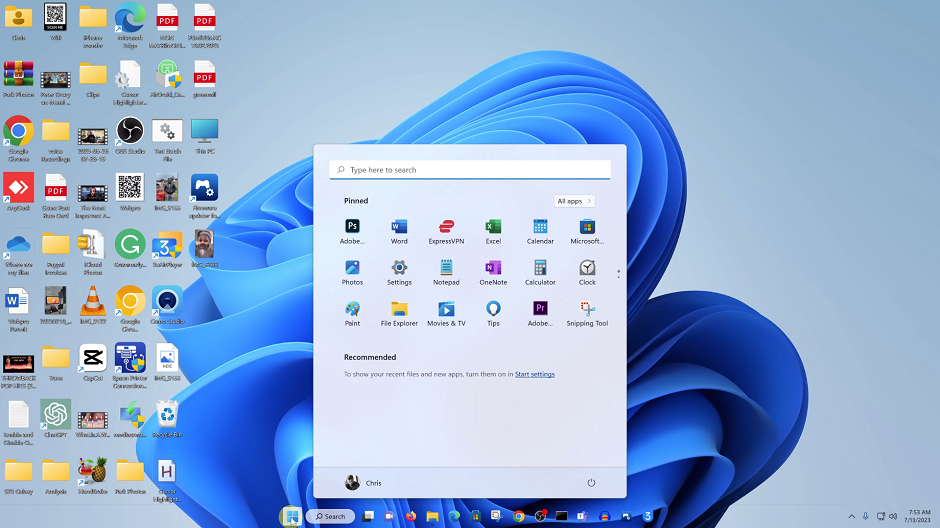
Task: Show hidden icons in the system tray
Action: pyautogui.click(x=852, y=516)
